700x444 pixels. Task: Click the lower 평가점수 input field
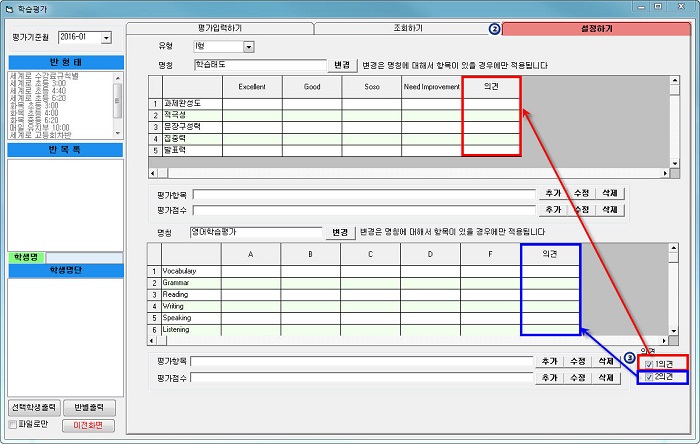(x=360, y=378)
